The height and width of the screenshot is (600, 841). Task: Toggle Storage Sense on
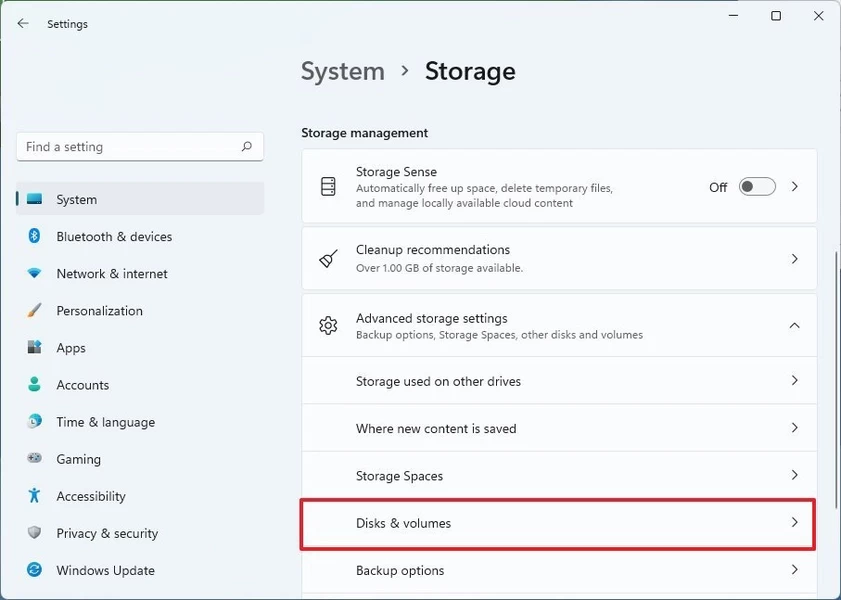(757, 187)
